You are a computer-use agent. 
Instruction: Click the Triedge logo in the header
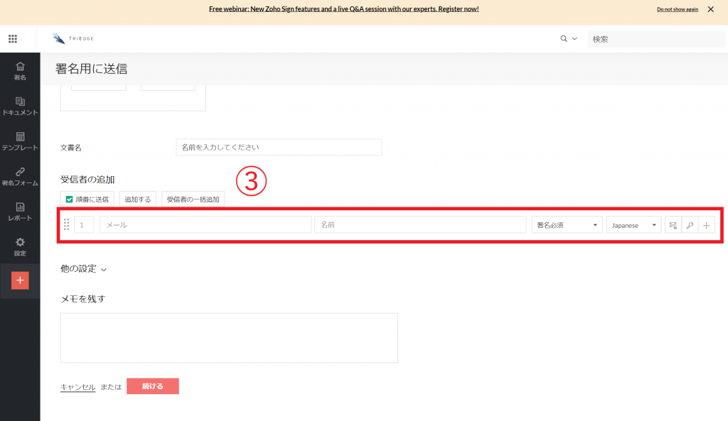coord(72,39)
